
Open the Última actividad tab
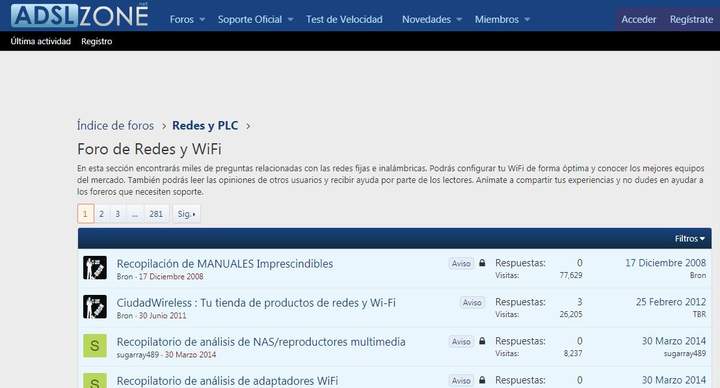click(41, 41)
